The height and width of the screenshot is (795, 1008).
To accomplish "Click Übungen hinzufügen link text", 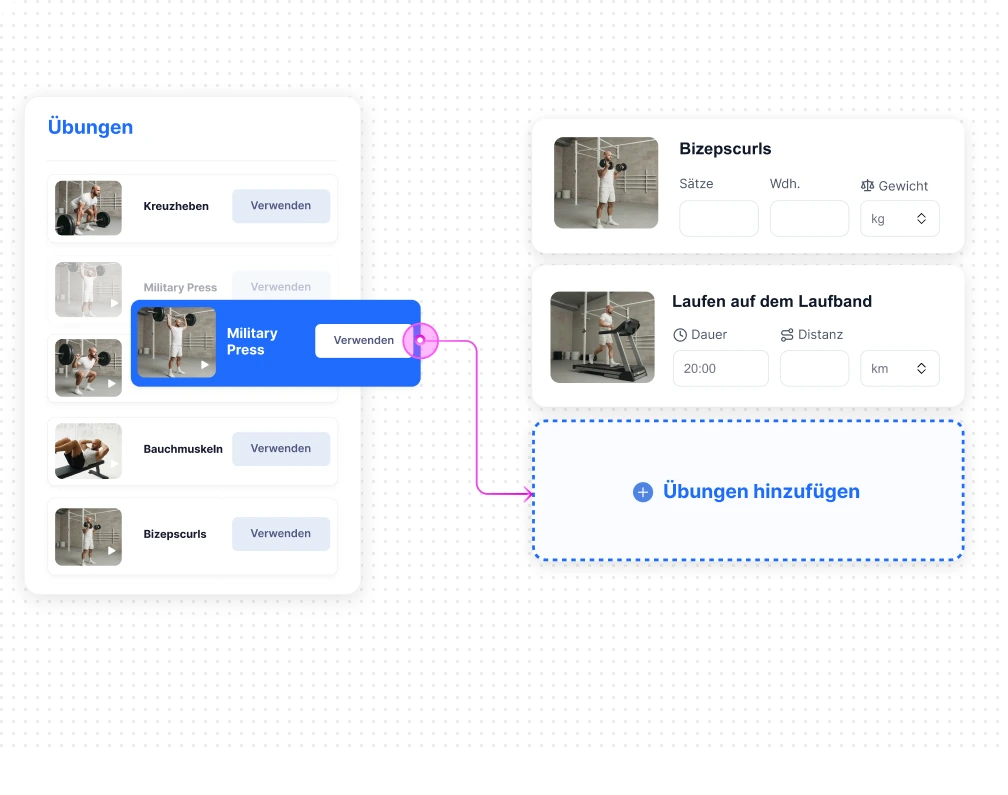I will click(x=761, y=491).
